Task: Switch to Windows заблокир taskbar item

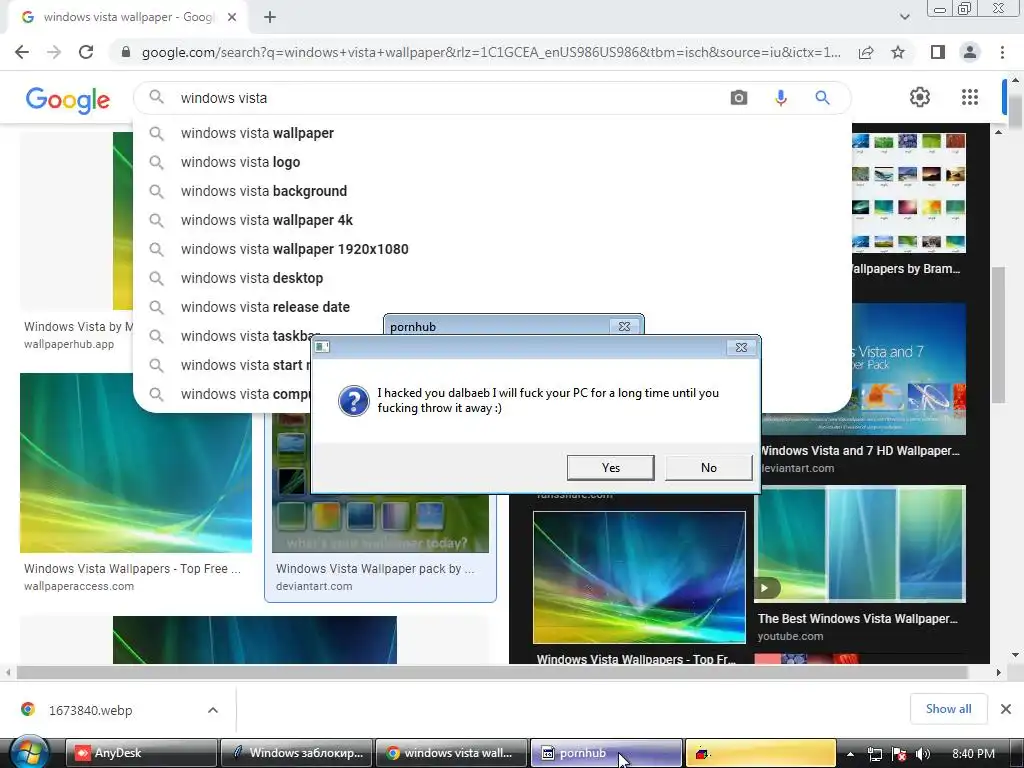Action: [297, 753]
